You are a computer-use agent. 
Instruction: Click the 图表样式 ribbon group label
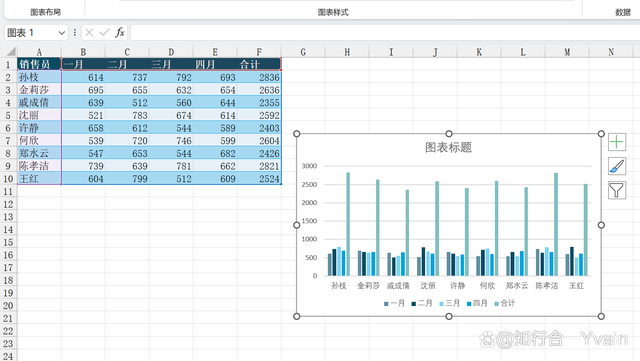[x=333, y=12]
